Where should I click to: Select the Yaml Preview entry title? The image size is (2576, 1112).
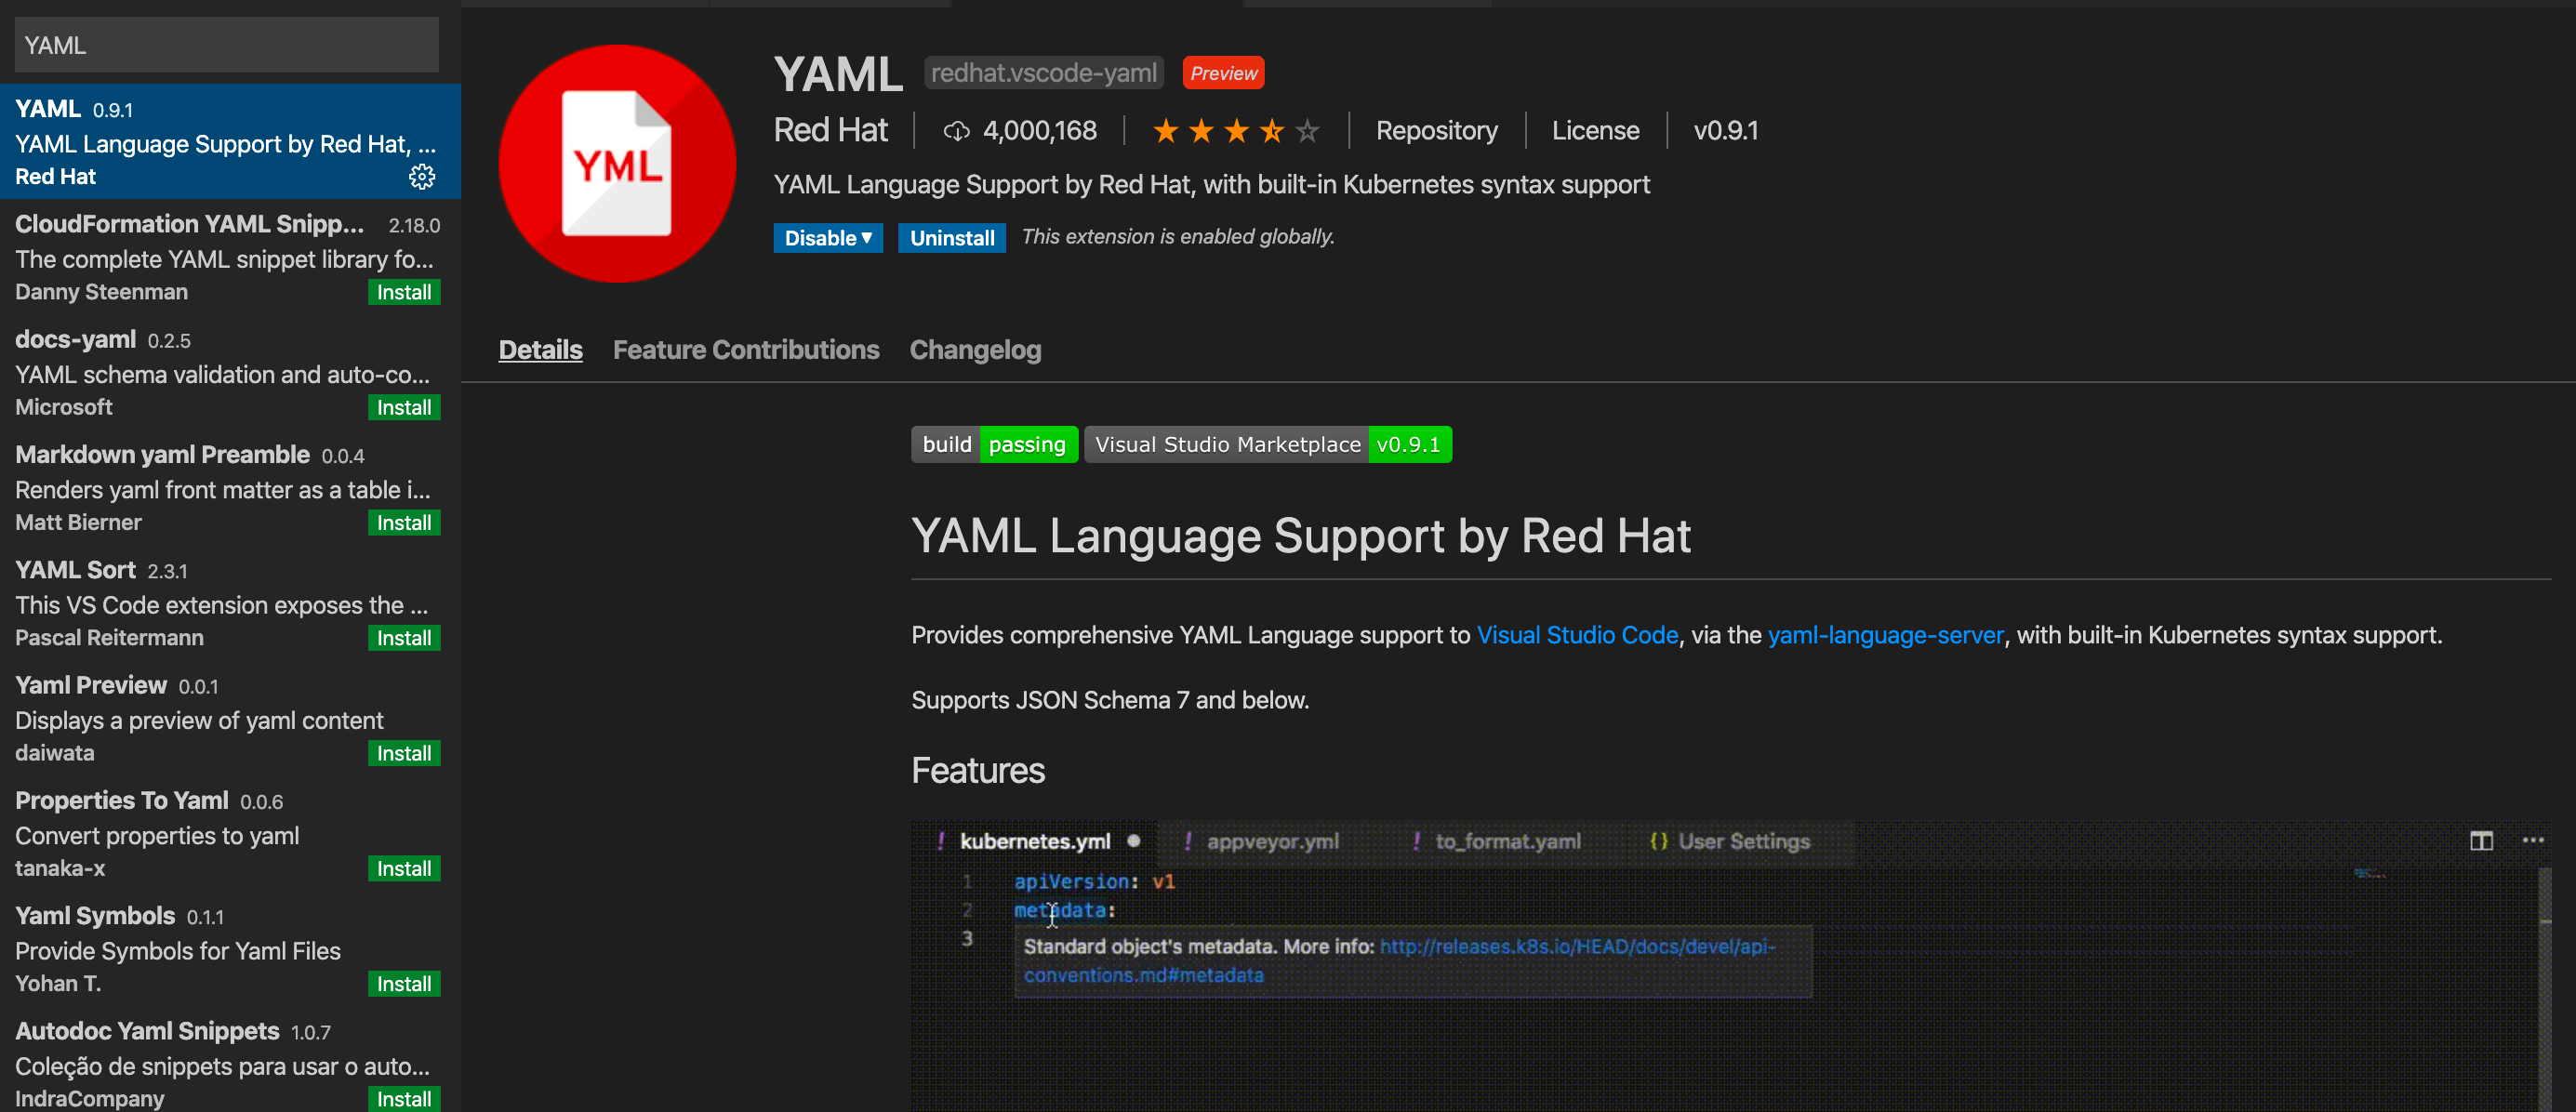click(x=91, y=685)
